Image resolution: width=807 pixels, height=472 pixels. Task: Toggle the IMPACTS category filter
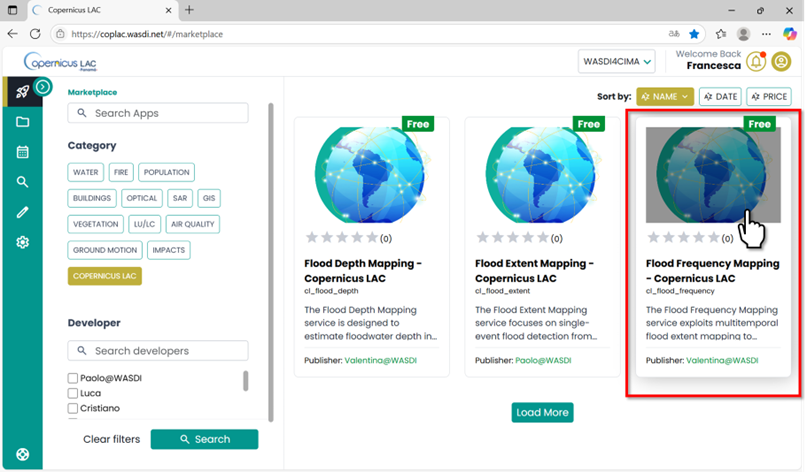click(168, 250)
